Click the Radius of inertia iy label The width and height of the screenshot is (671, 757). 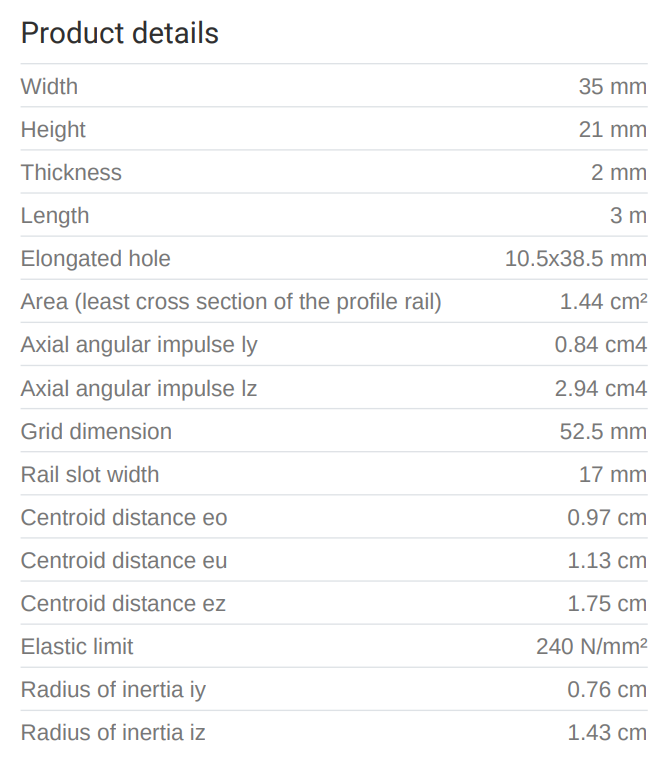coord(113,689)
